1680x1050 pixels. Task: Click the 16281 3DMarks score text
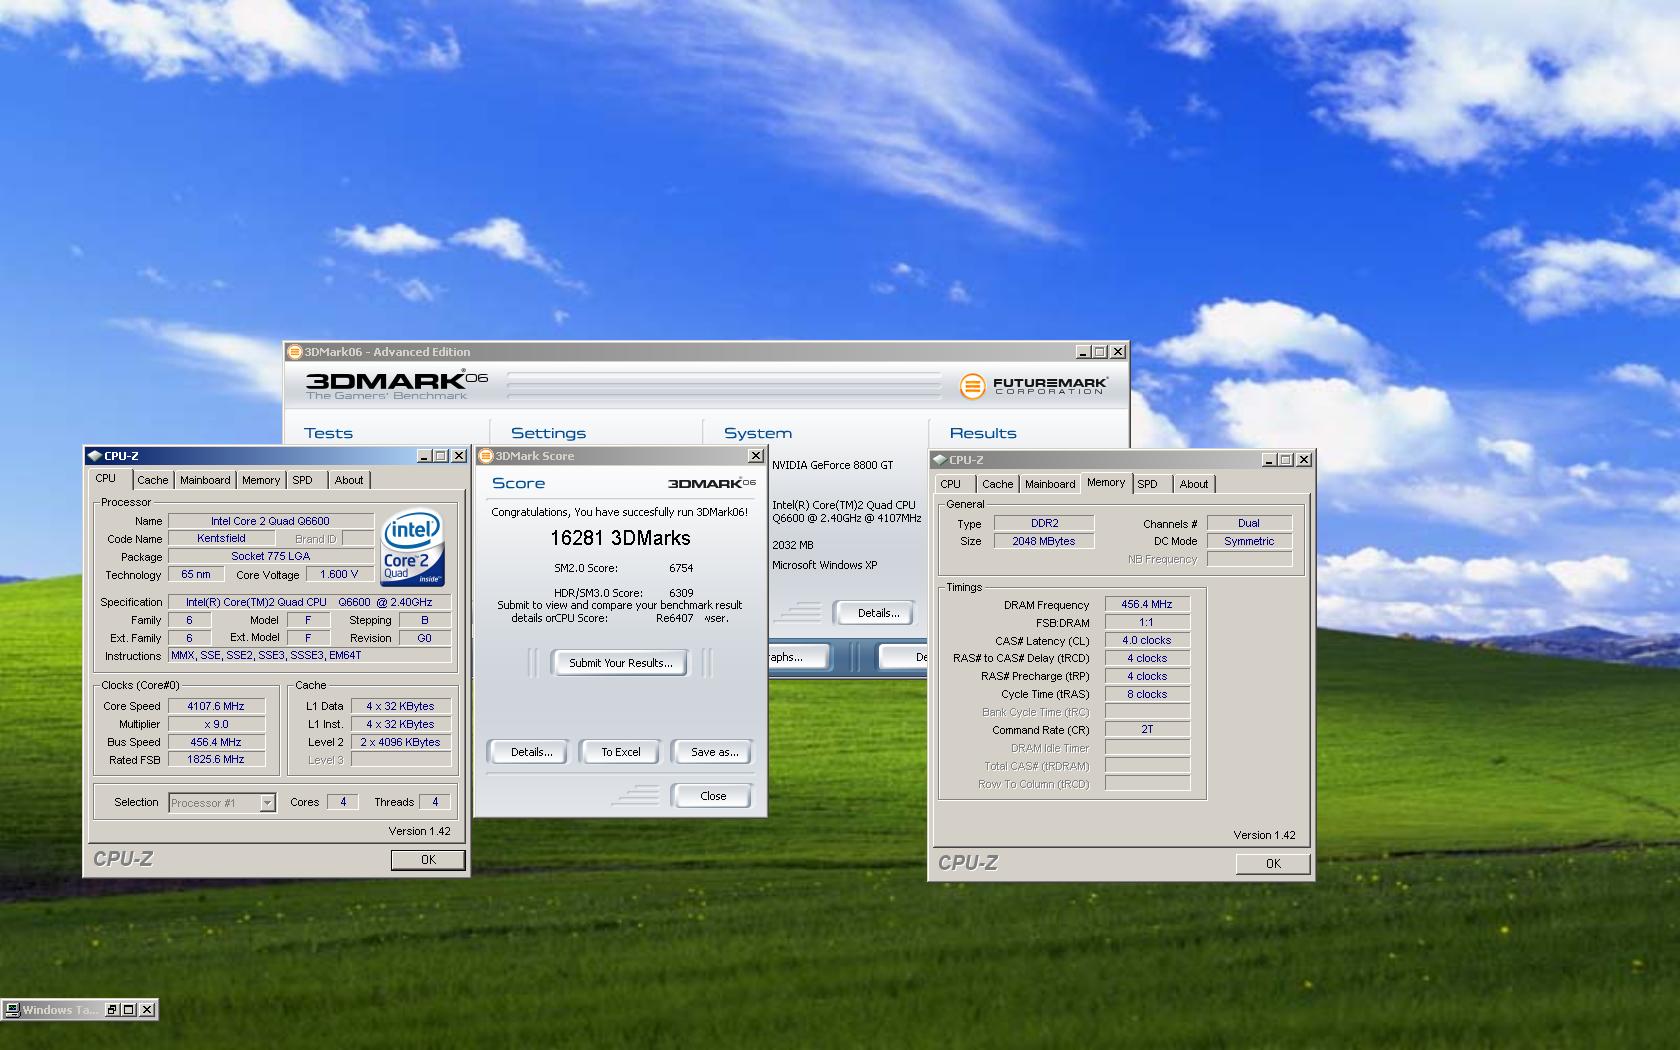[x=620, y=538]
